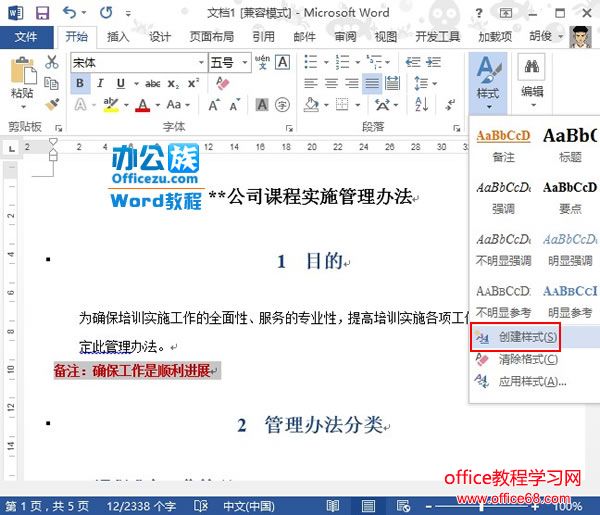Click the Decrease Indent icon
Viewport: 600px width, 515px height.
pos(413,62)
